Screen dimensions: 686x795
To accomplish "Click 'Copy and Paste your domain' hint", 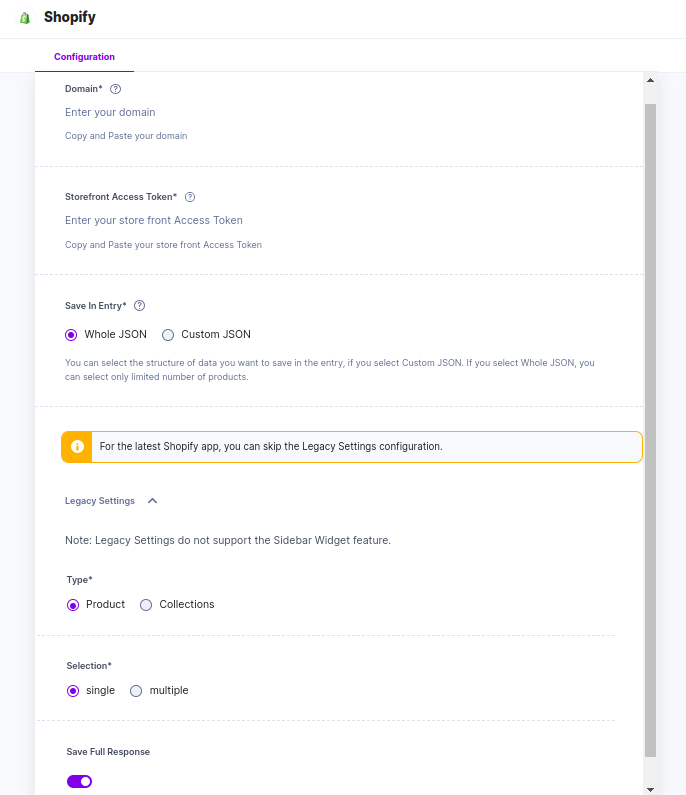I will tap(126, 136).
